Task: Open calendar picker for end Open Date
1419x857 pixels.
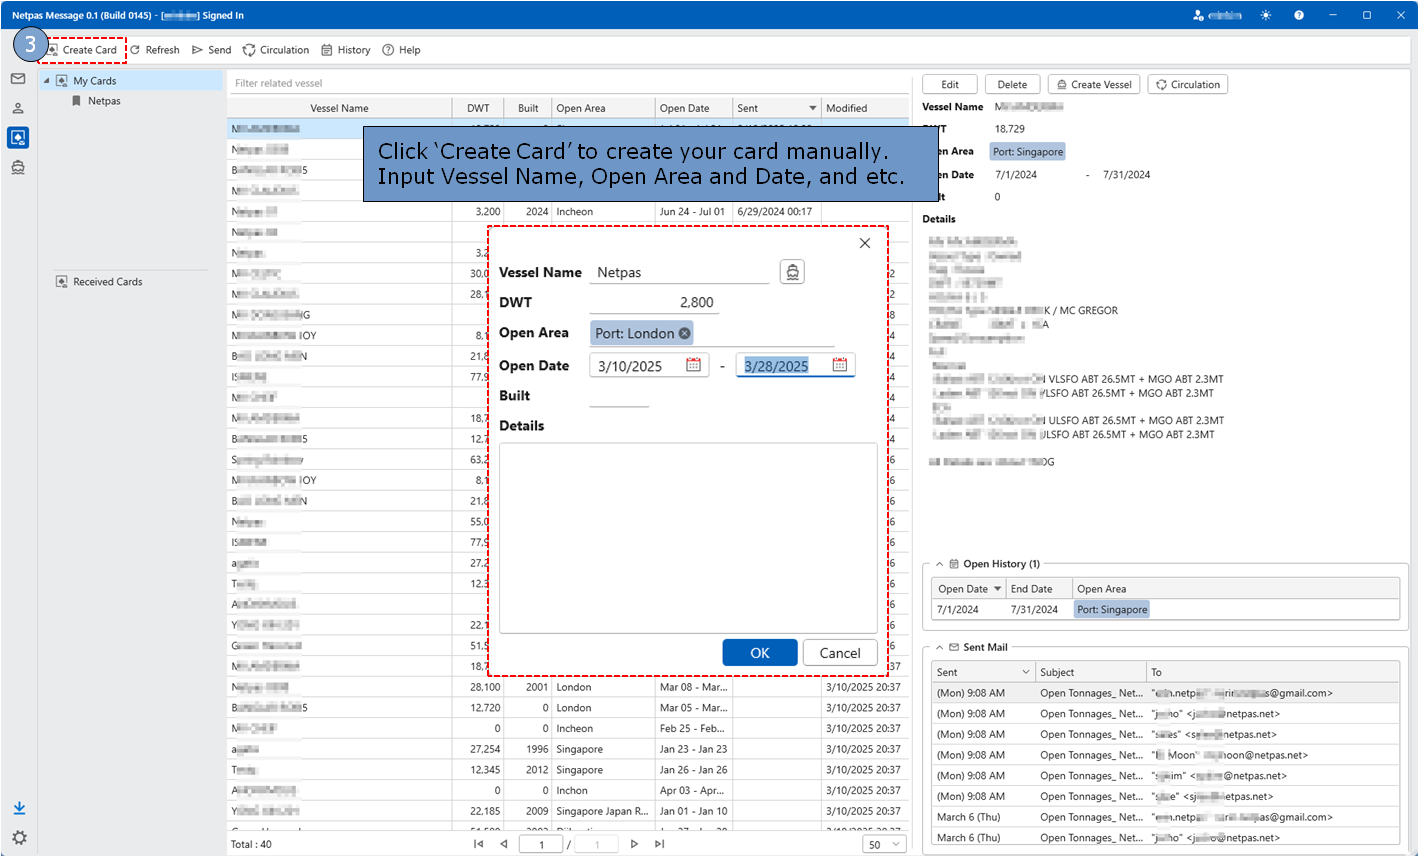Action: 840,365
